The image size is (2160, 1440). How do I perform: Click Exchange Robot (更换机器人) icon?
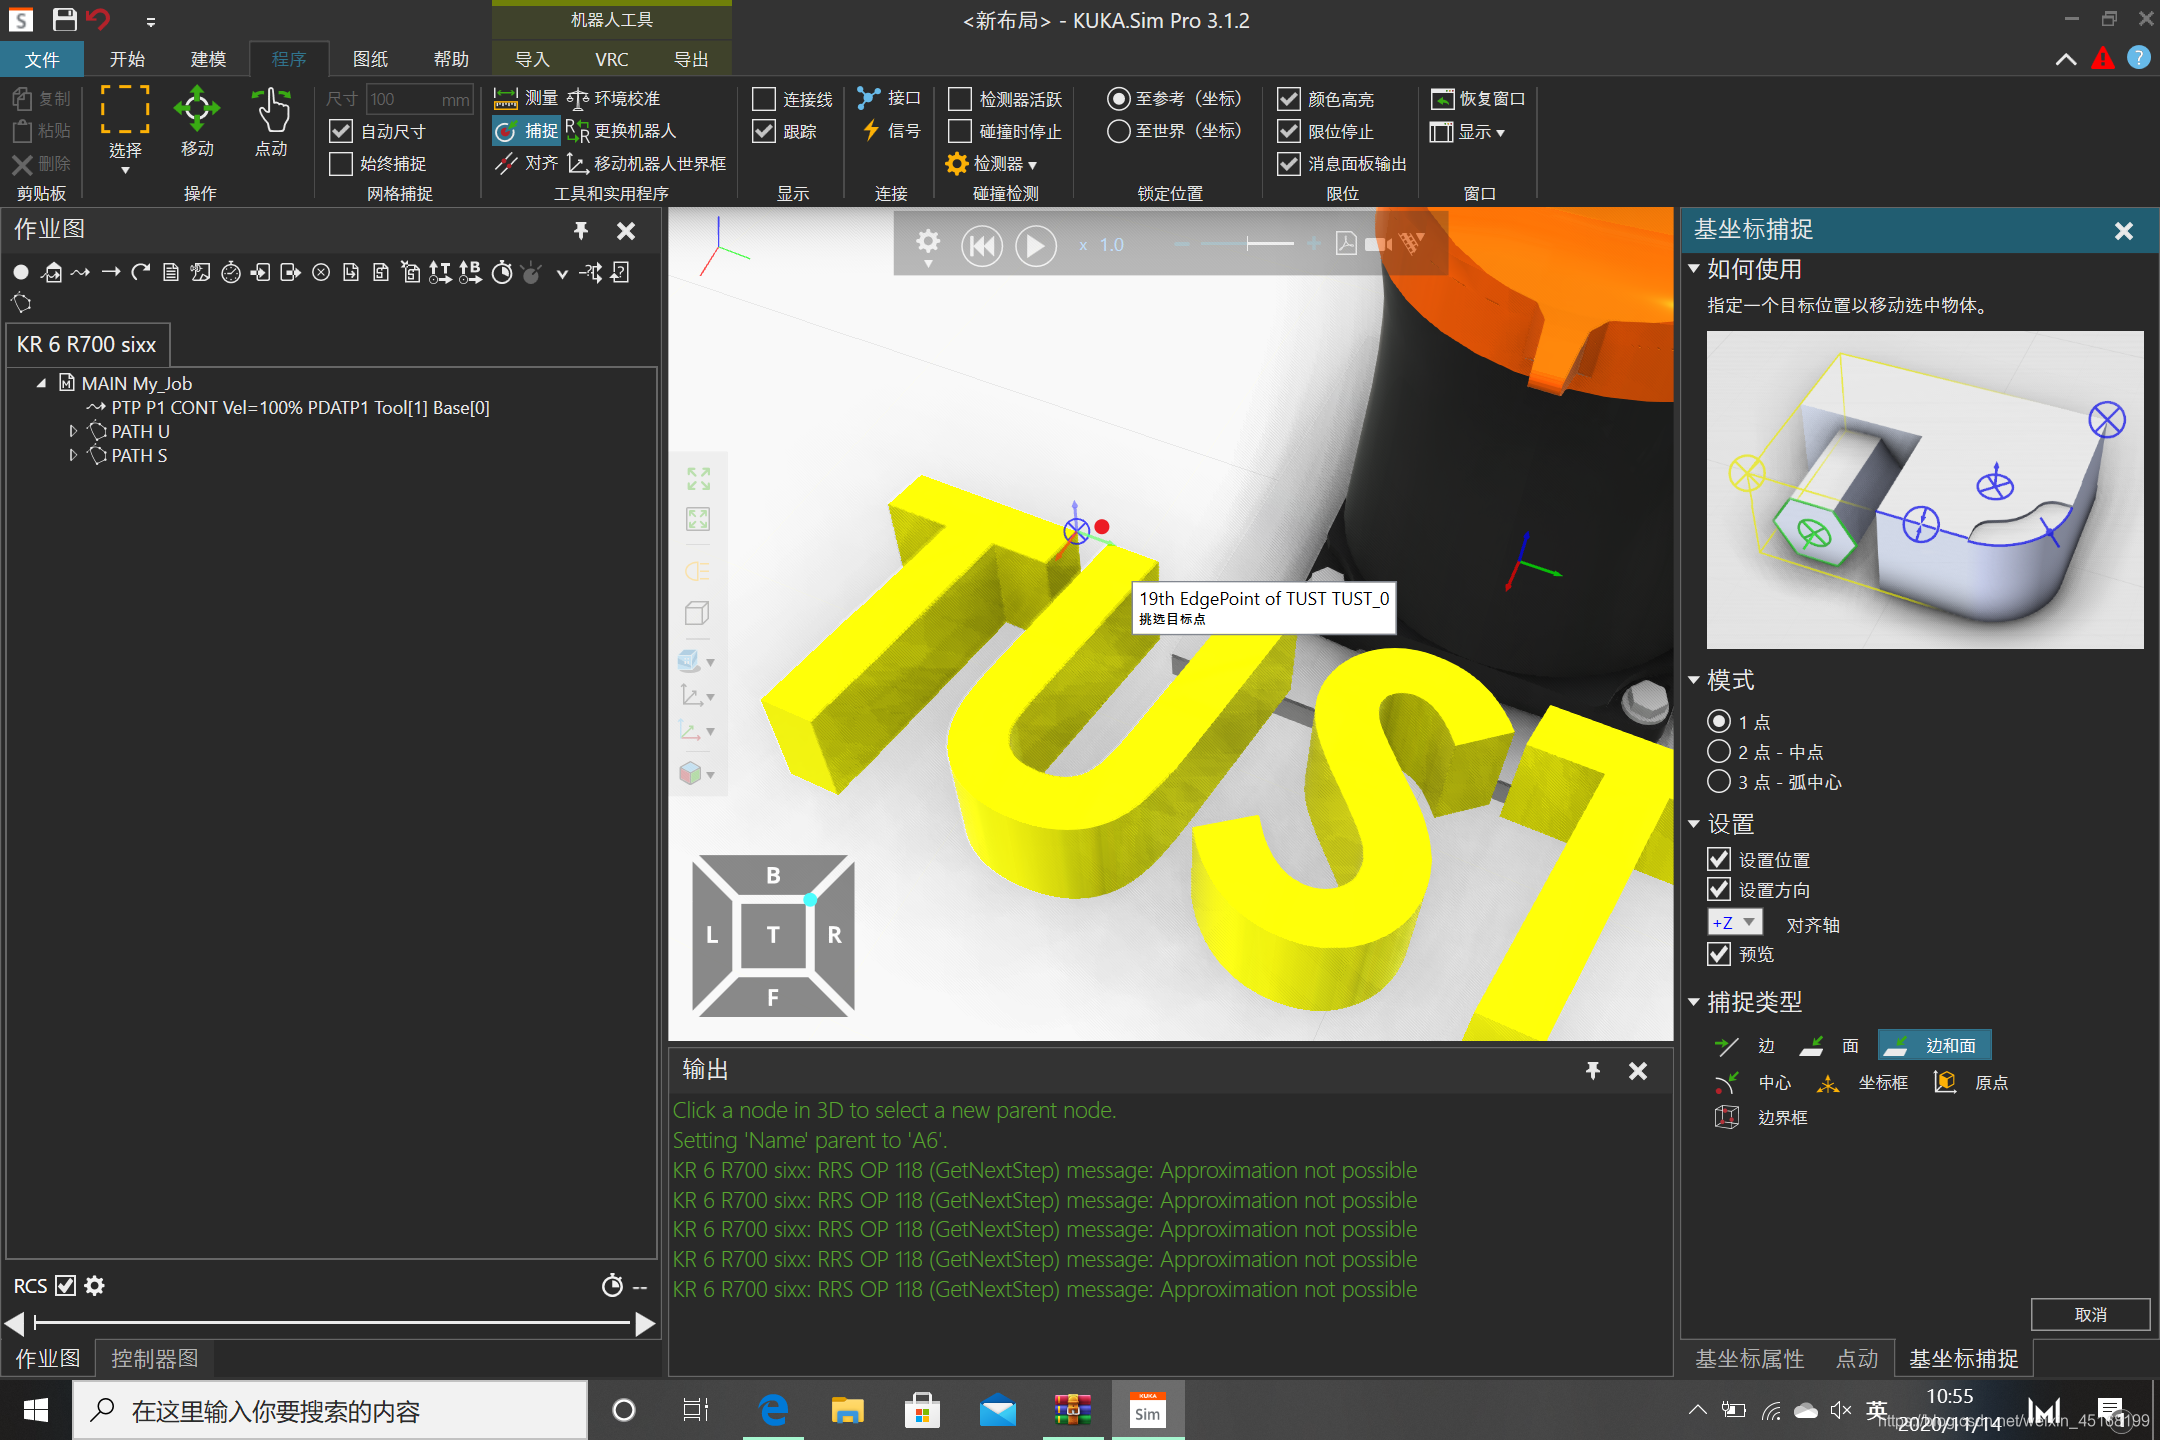[x=578, y=131]
